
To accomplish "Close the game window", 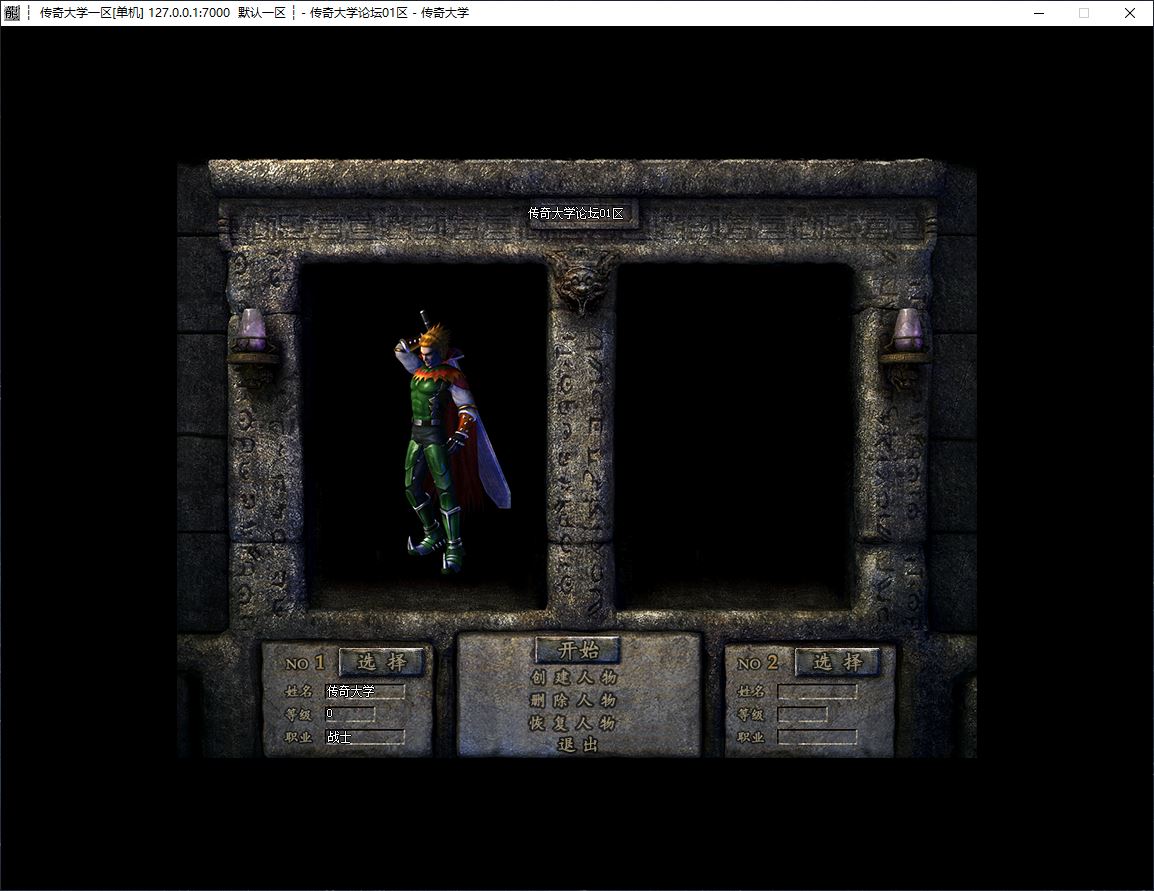I will pos(1130,13).
